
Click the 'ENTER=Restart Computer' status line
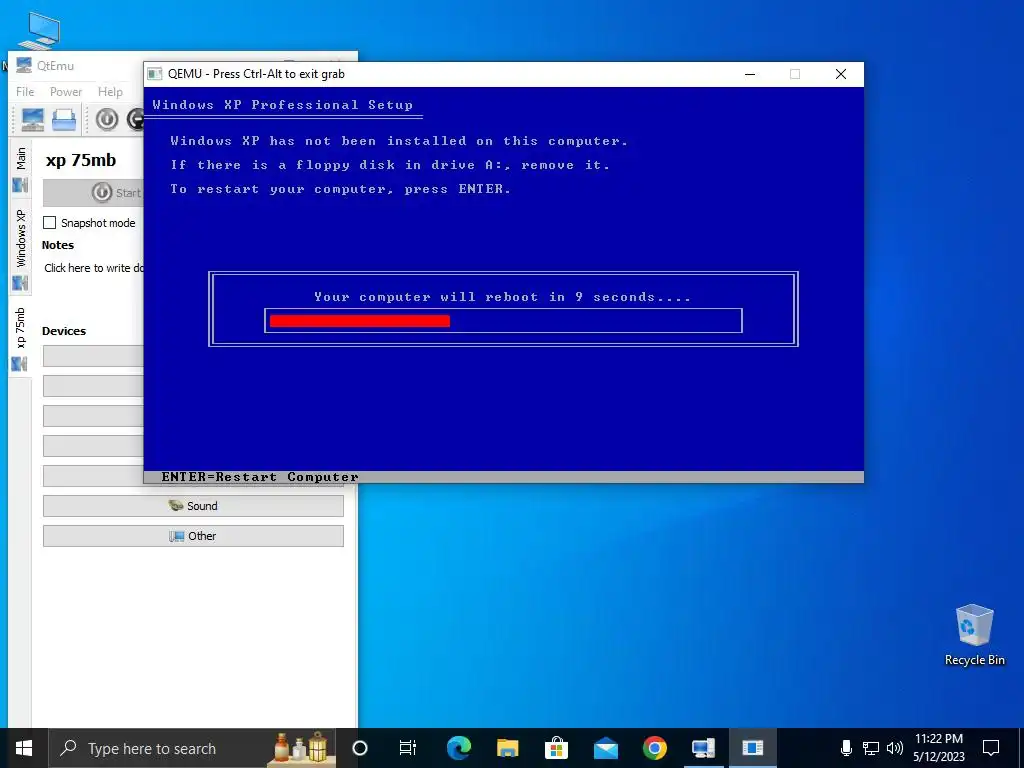(x=260, y=477)
